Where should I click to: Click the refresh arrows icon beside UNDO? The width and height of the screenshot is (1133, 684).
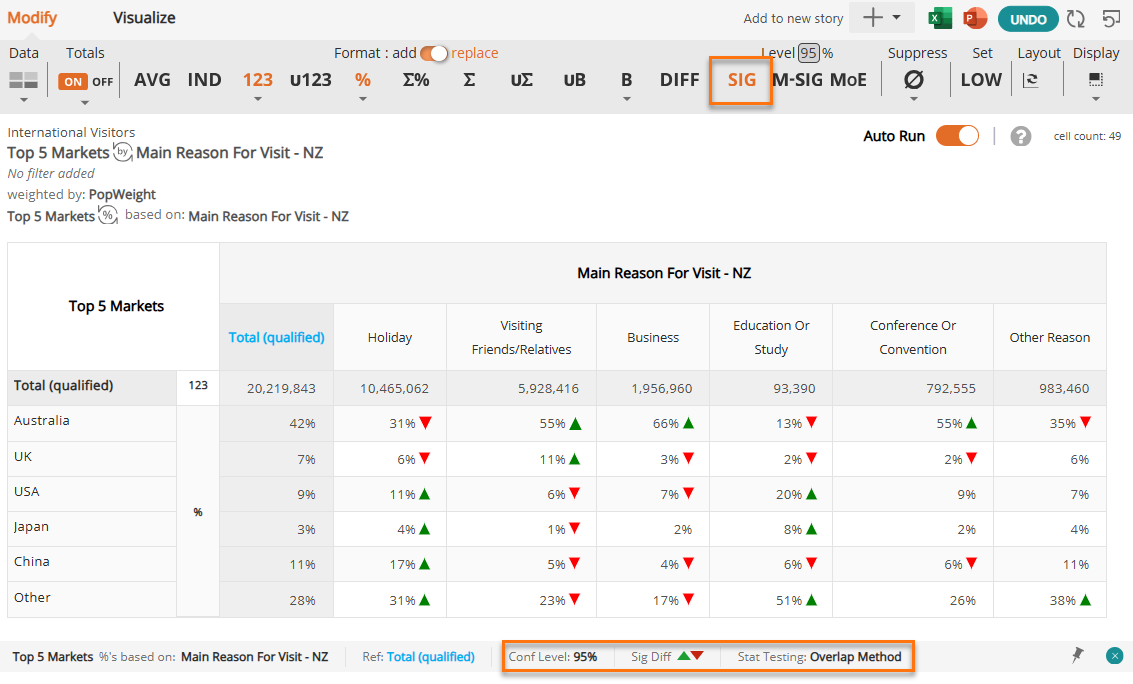[x=1076, y=19]
